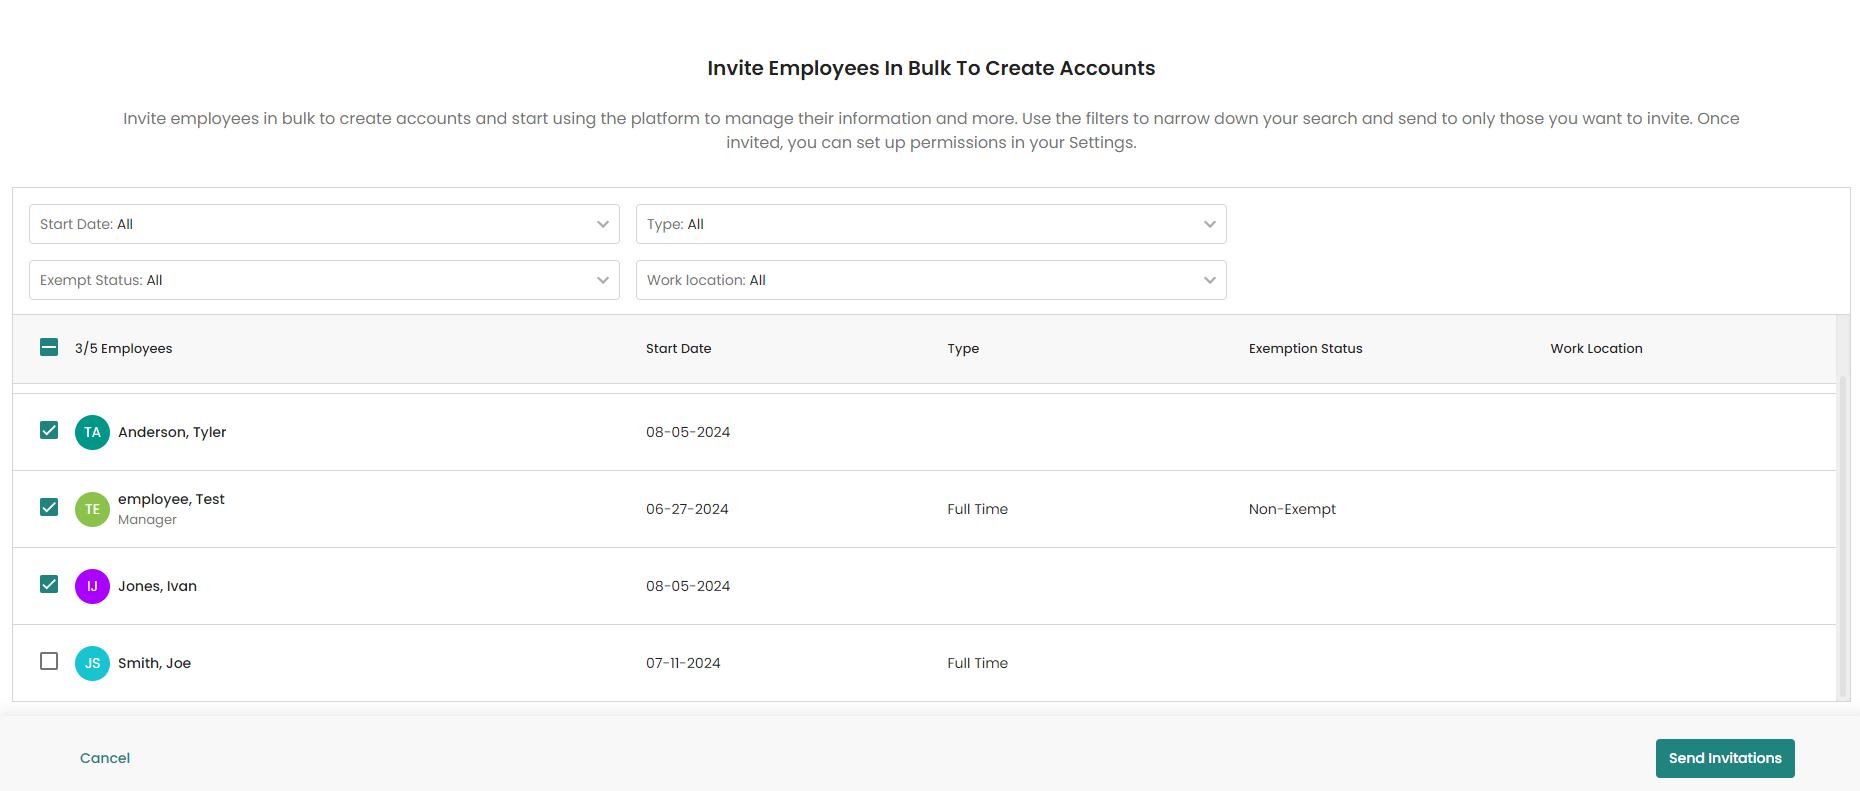Uncheck the Jones, Ivan checkbox
The width and height of the screenshot is (1860, 791).
(x=49, y=584)
